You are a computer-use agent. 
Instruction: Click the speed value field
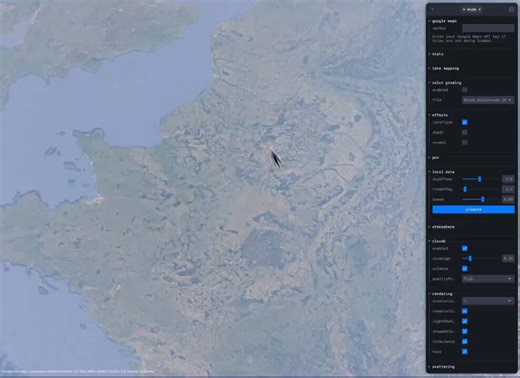pyautogui.click(x=508, y=199)
